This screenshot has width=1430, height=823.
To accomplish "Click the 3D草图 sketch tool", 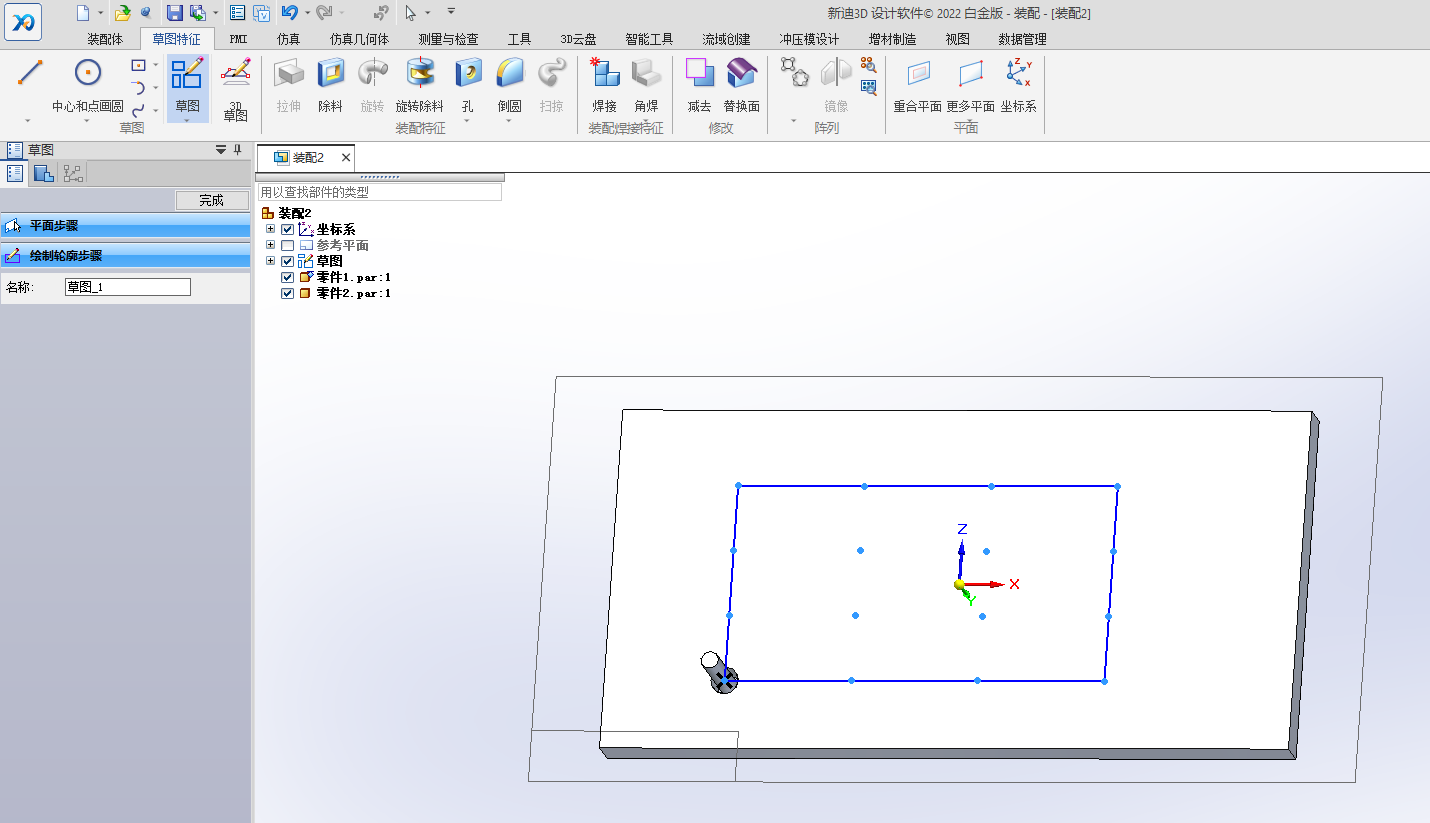I will 235,74.
